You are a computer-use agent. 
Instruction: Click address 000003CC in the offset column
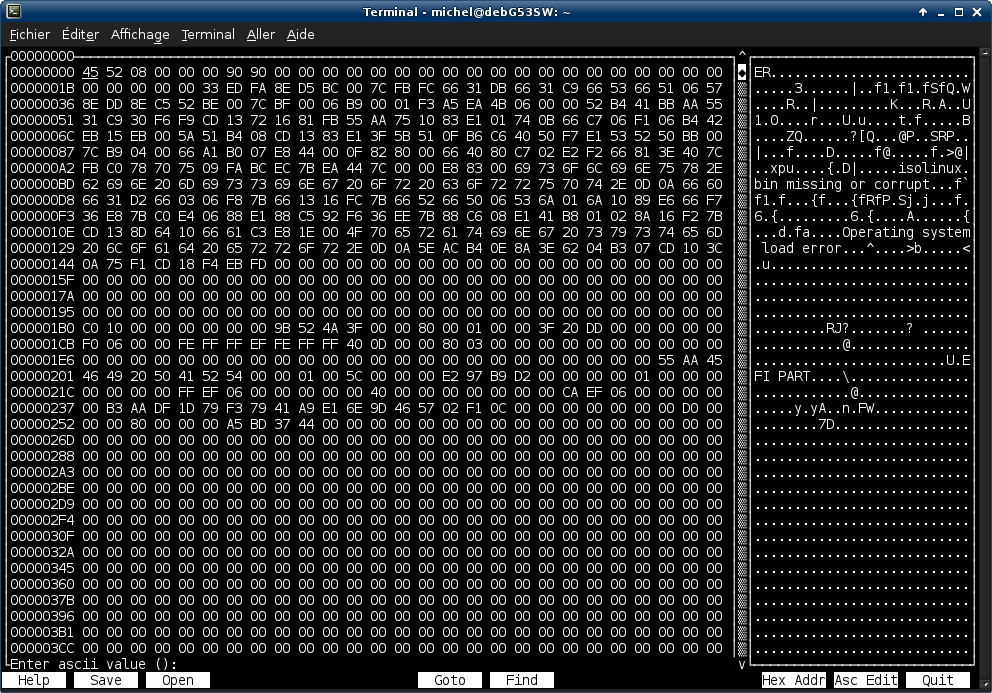(42, 648)
